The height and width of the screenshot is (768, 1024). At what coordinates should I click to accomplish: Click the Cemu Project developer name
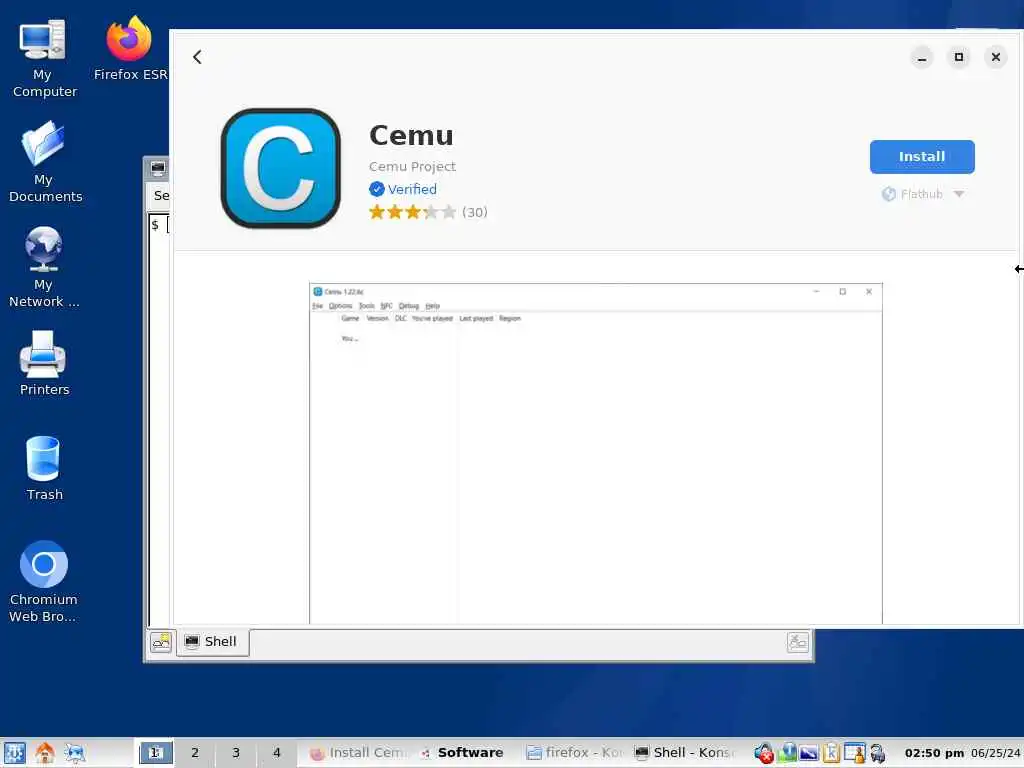[412, 167]
